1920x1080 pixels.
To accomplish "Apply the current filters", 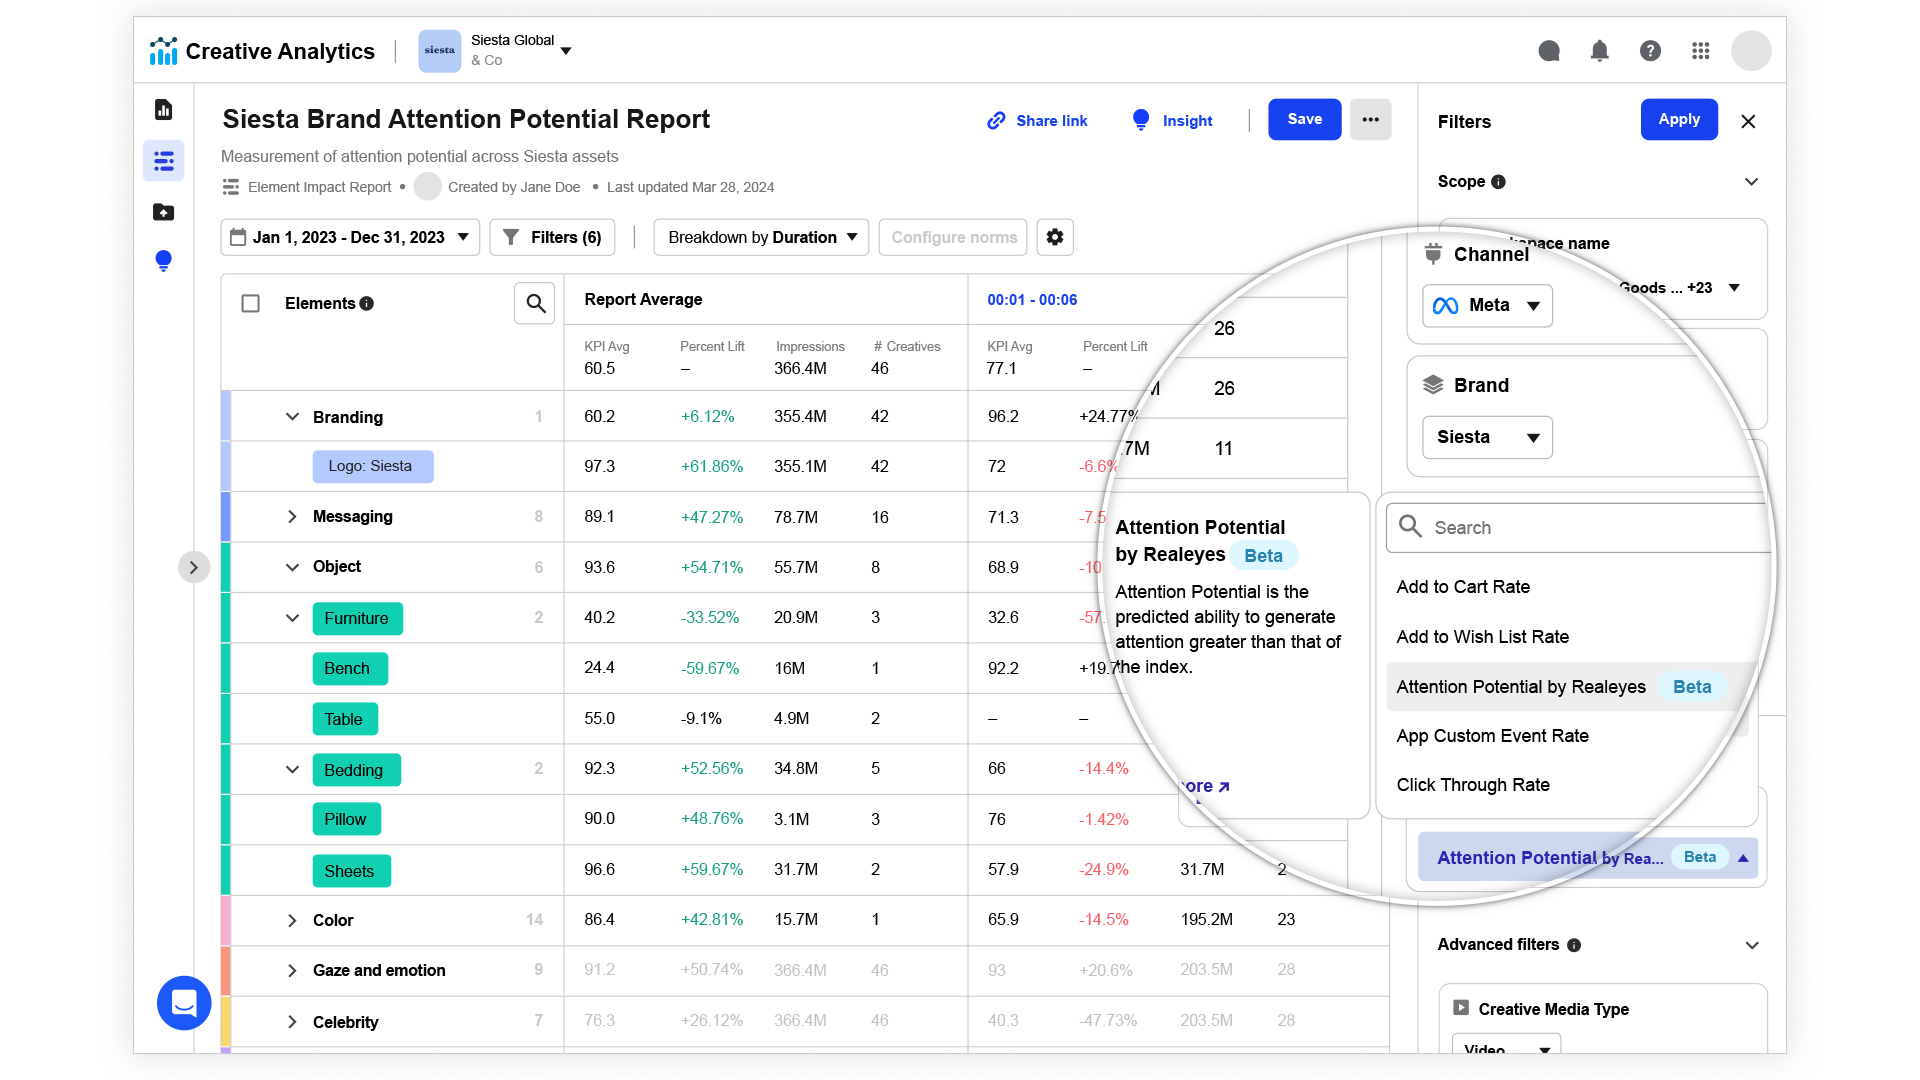I will point(1679,119).
